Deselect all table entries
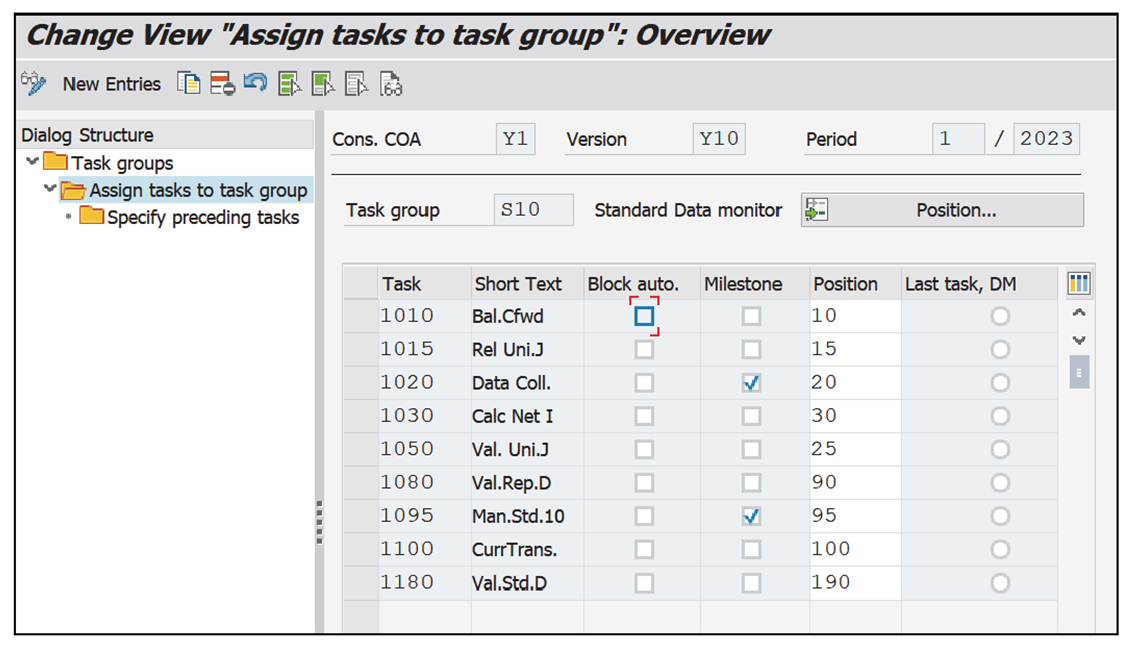 pos(355,83)
